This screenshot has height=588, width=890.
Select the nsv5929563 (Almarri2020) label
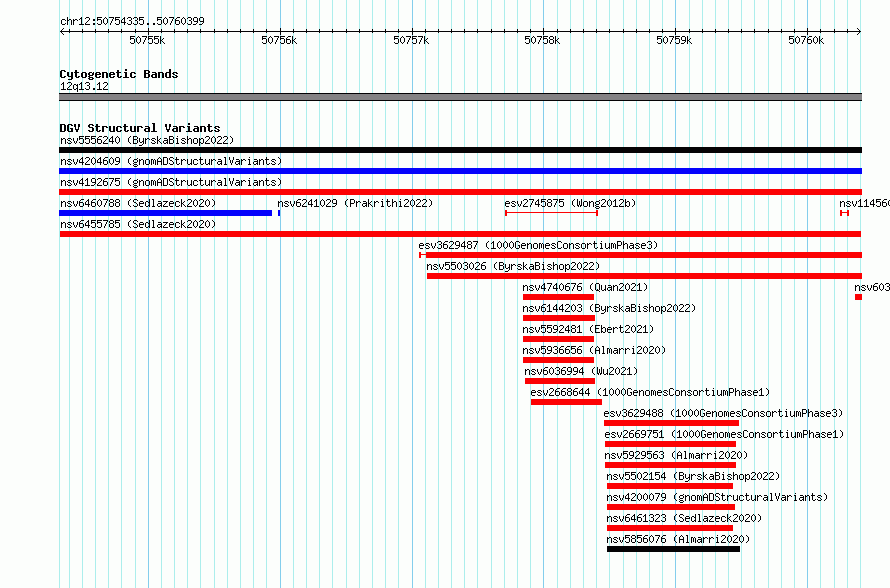click(x=677, y=455)
